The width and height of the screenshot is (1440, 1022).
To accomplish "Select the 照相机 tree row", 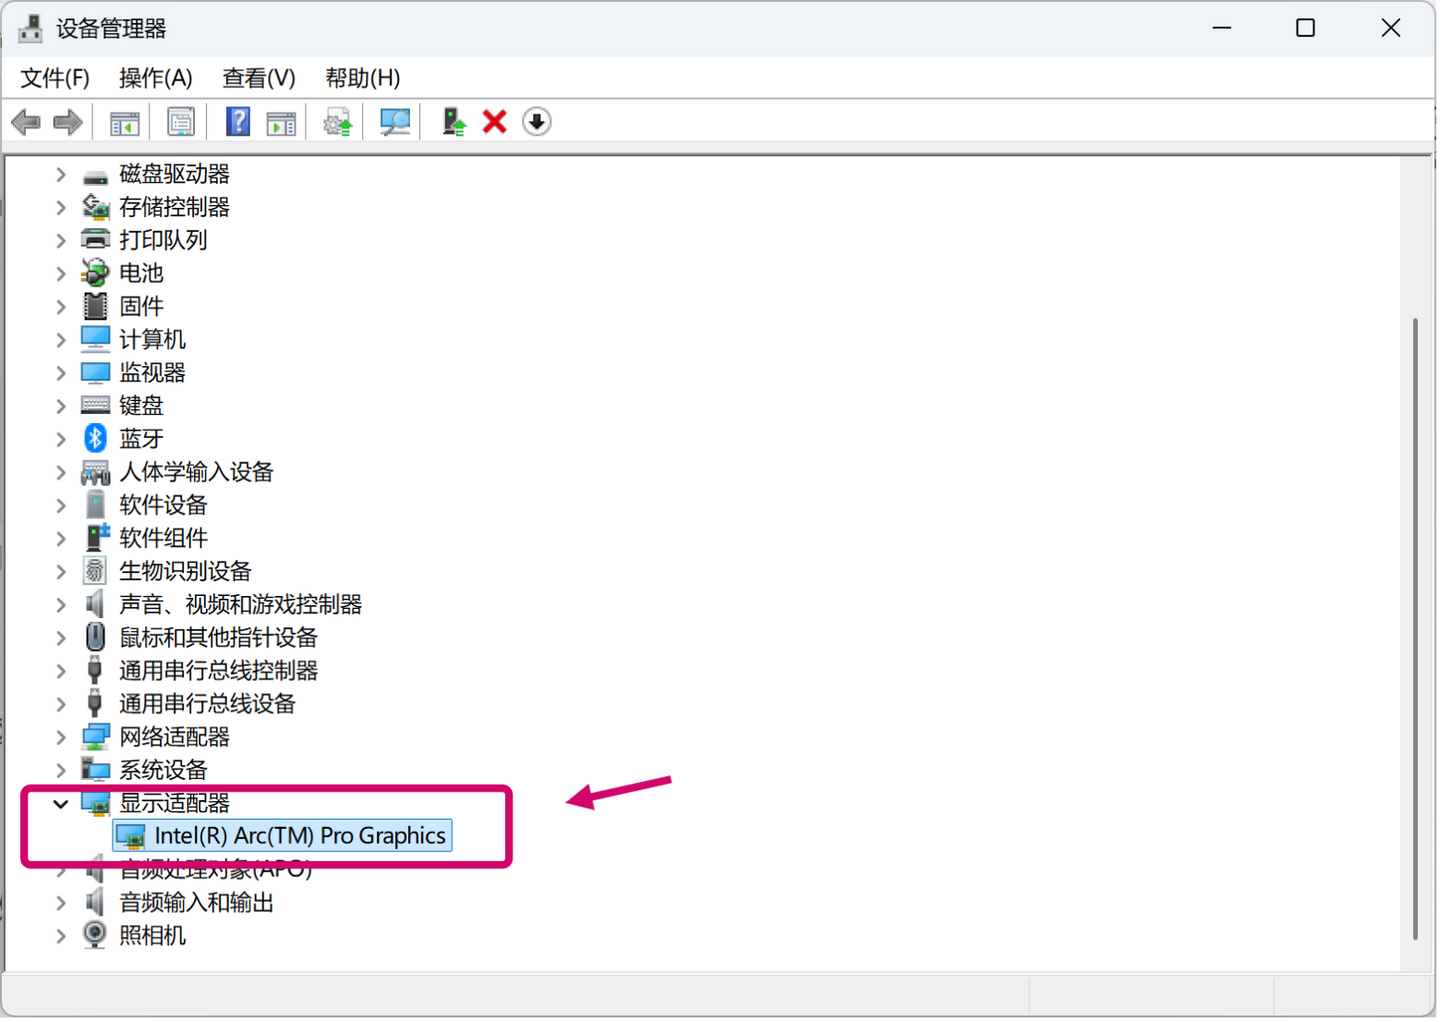I will tap(152, 937).
